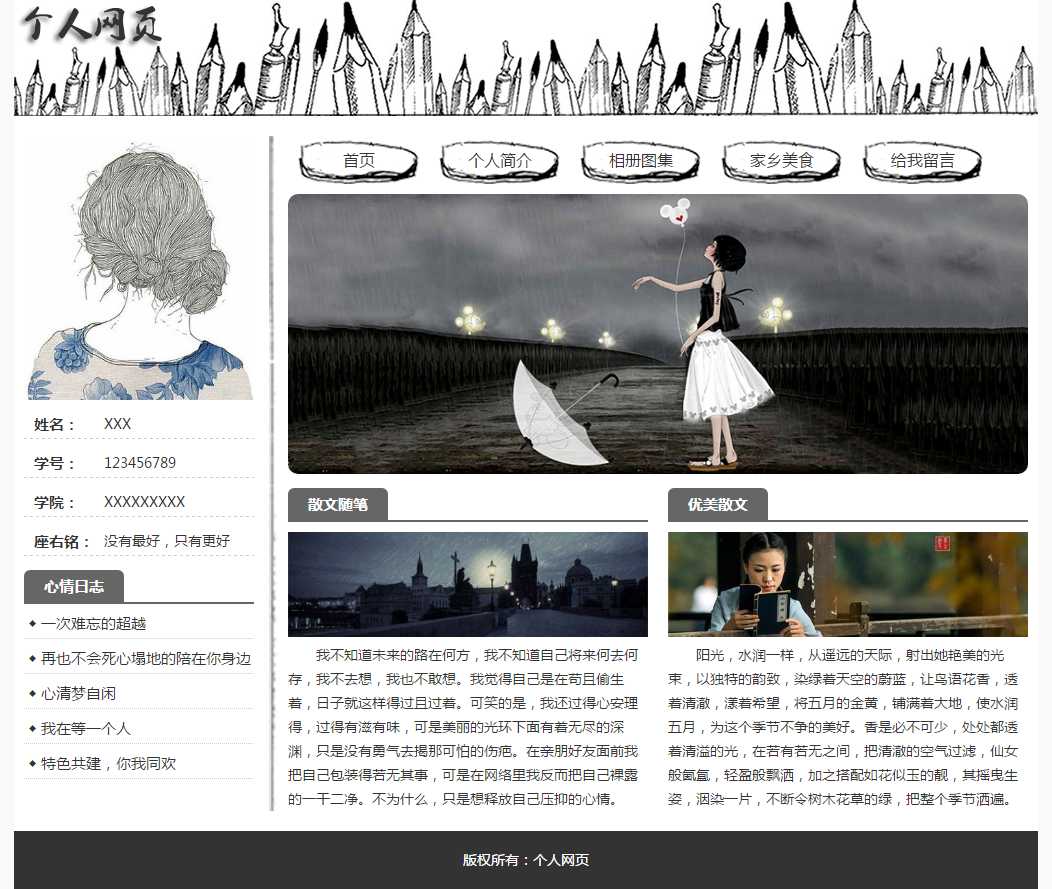Open the 相册图集 navigation item

coord(640,161)
